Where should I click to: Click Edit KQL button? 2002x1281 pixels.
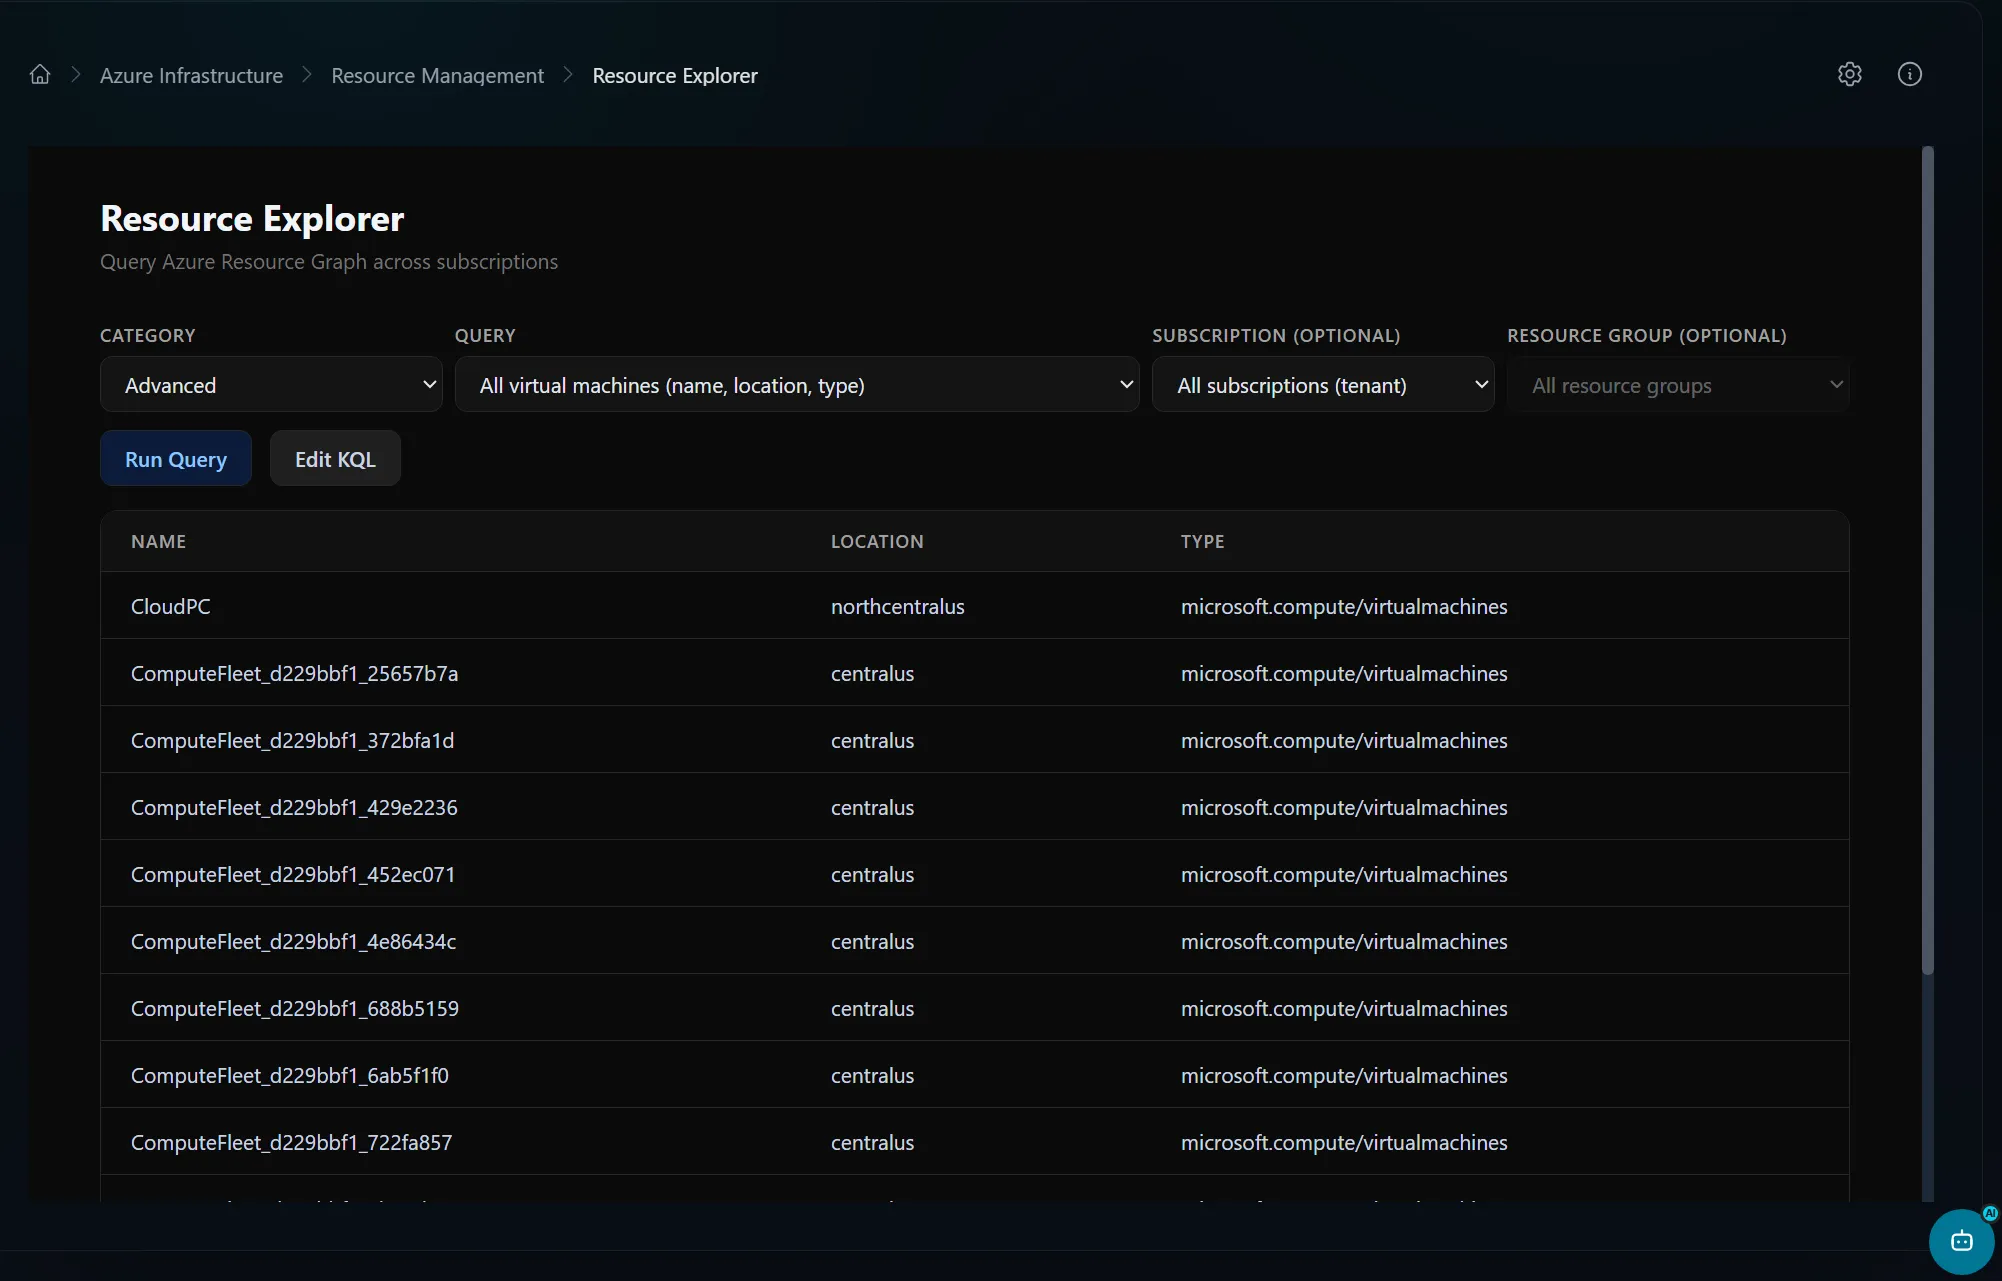[x=335, y=459]
